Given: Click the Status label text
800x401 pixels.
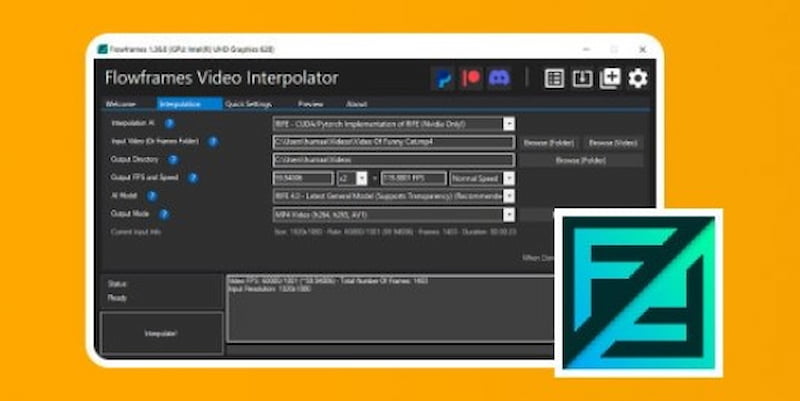Looking at the screenshot, I should coord(117,284).
